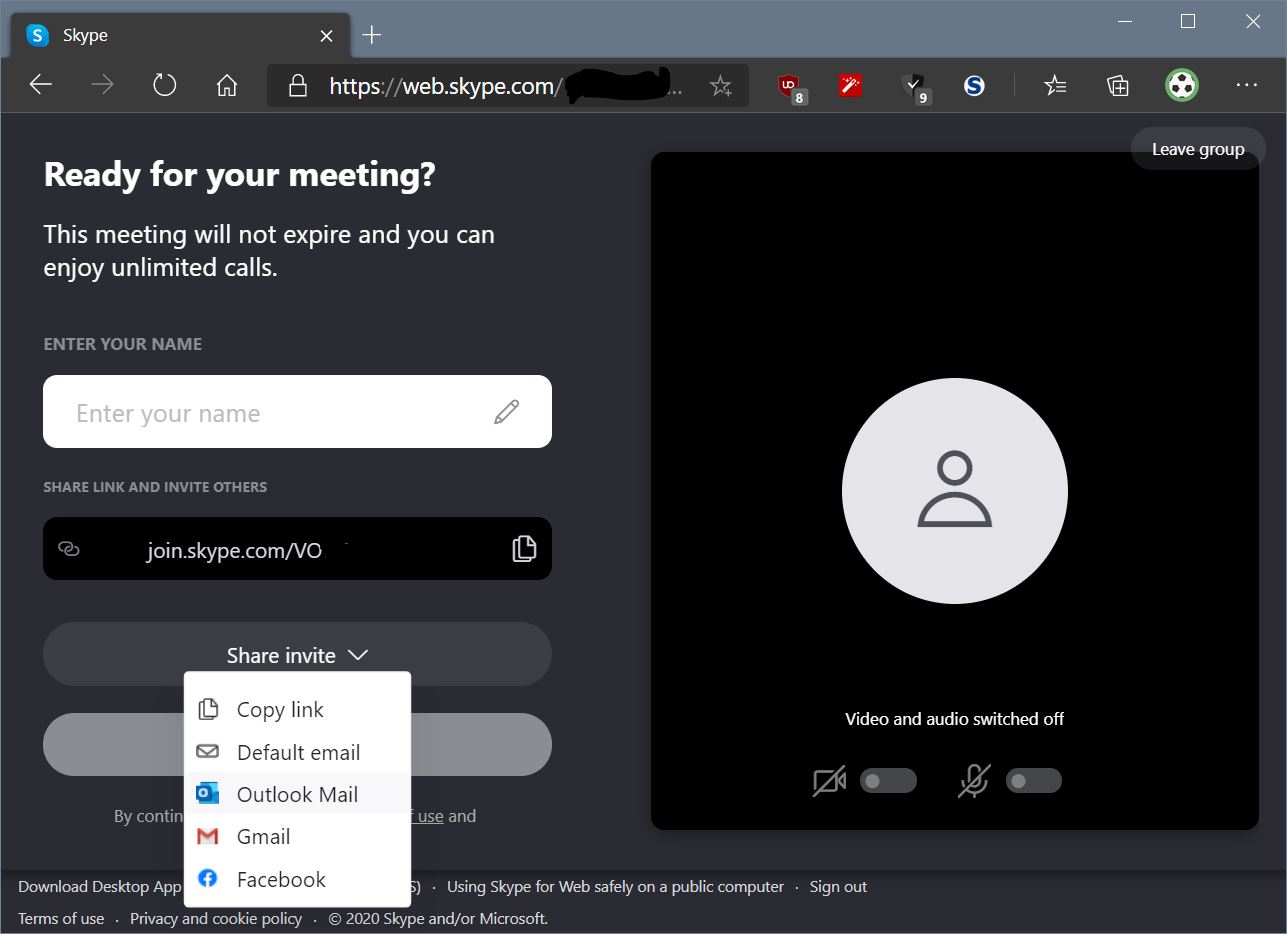Open a new browser tab
The image size is (1287, 934).
point(372,35)
